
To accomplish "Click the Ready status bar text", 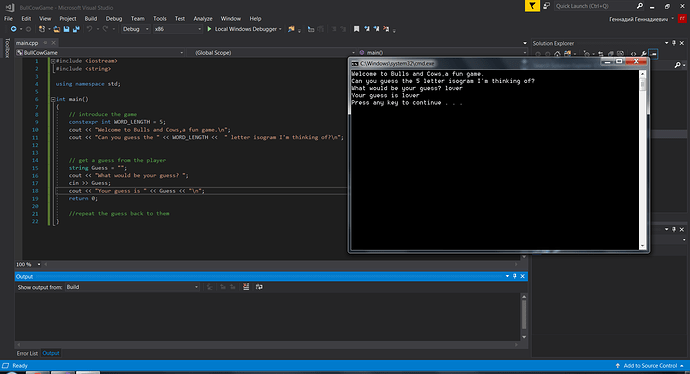I will (x=20, y=366).
